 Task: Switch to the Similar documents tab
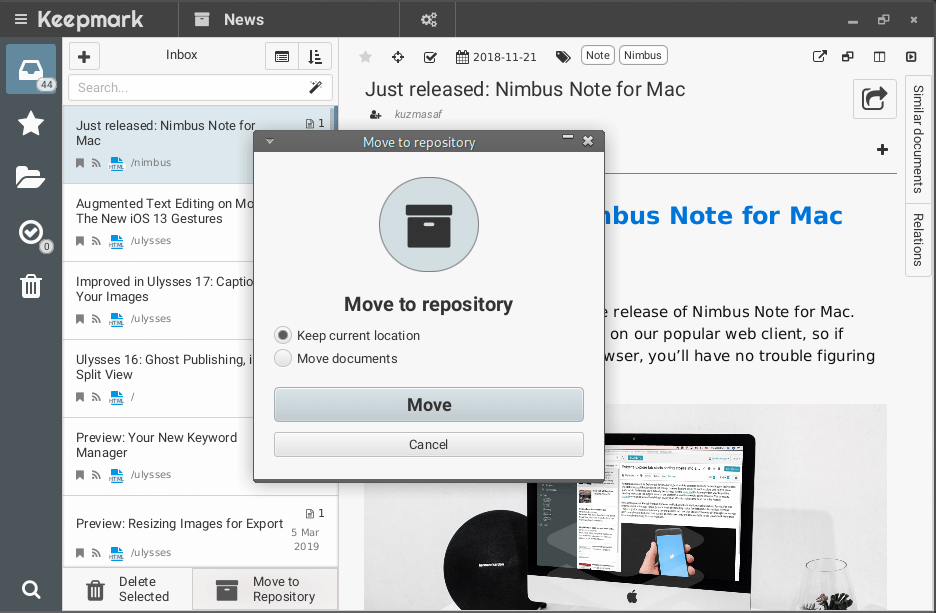(917, 138)
